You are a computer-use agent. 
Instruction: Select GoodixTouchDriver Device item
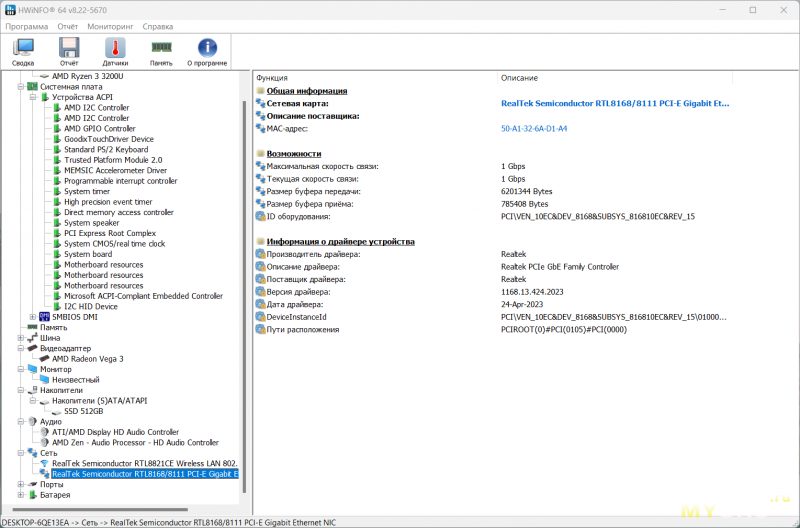click(x=109, y=139)
